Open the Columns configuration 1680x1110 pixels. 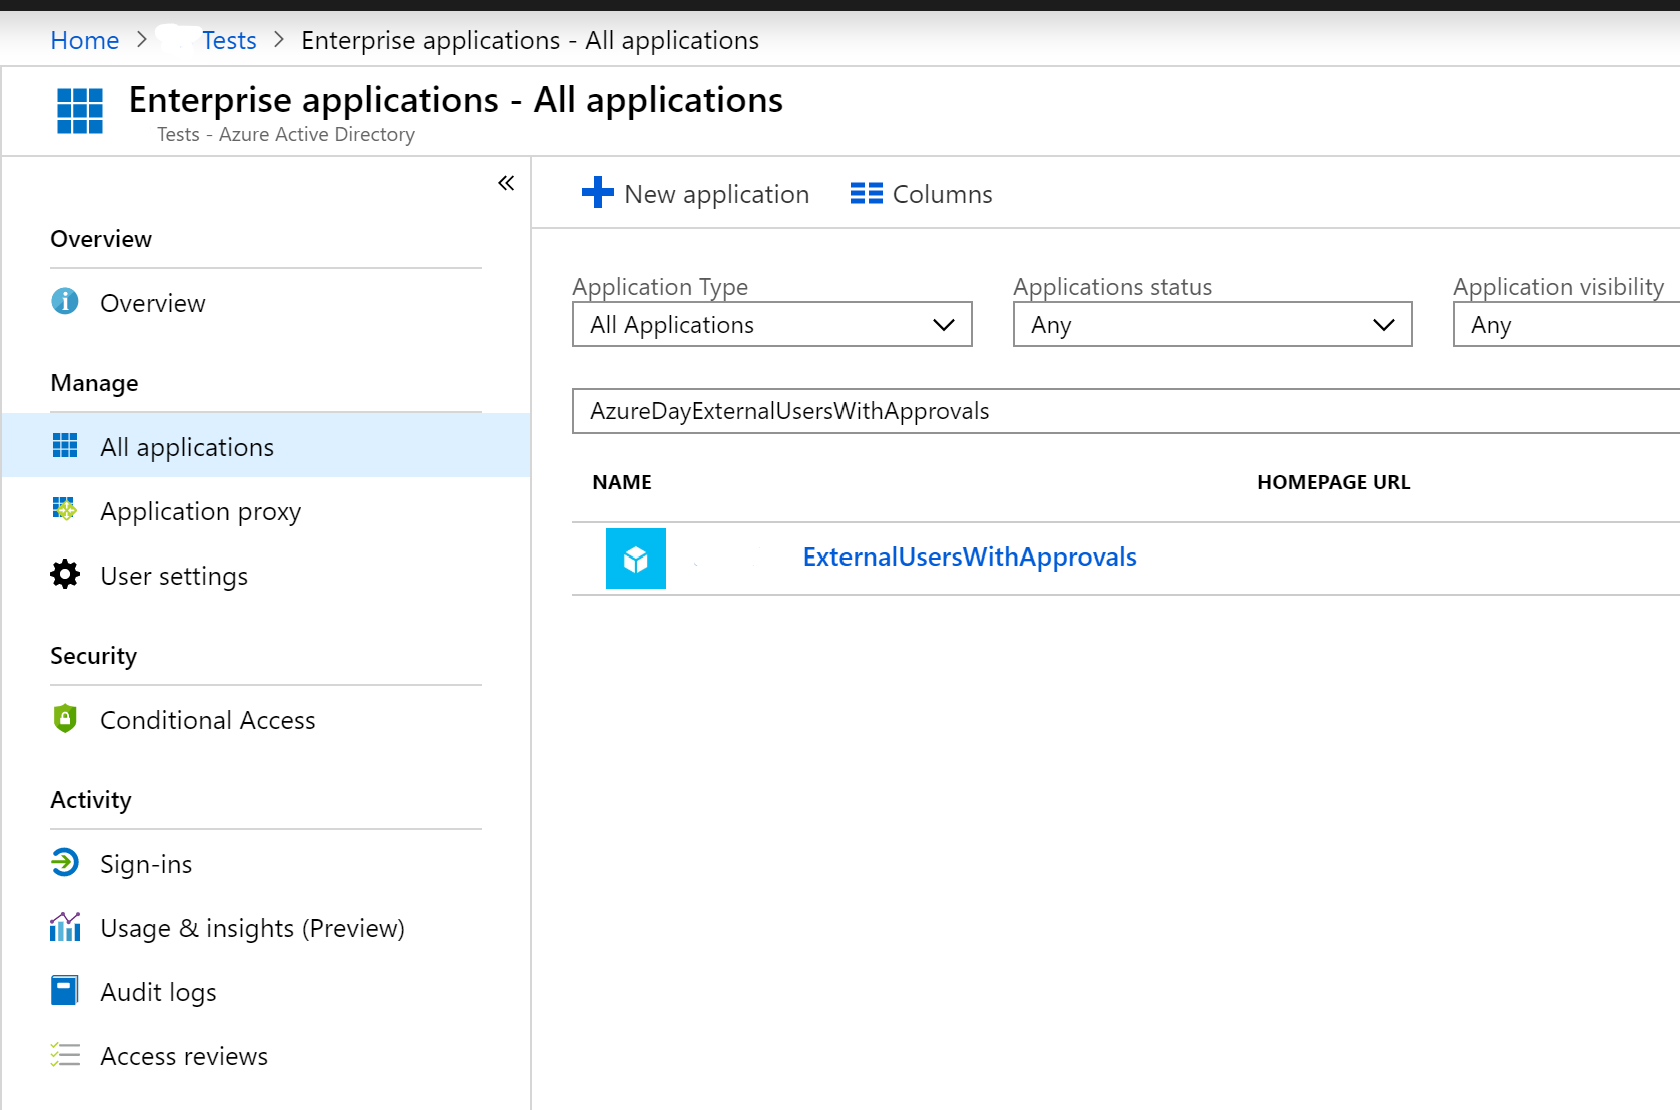(x=920, y=193)
